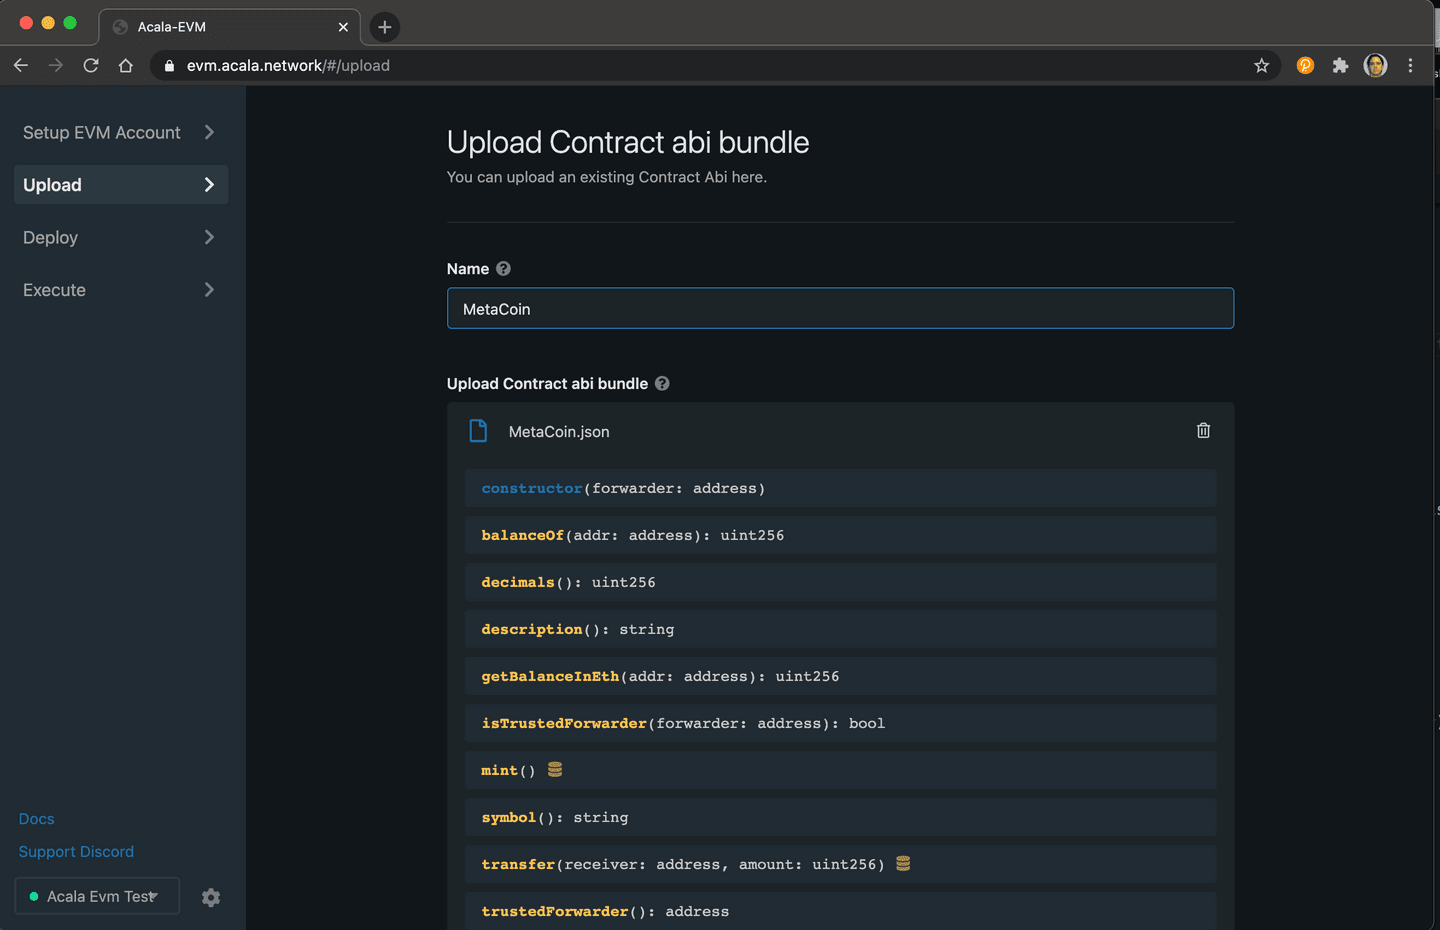The image size is (1440, 930).
Task: Open the Support Discord link
Action: pyautogui.click(x=76, y=852)
